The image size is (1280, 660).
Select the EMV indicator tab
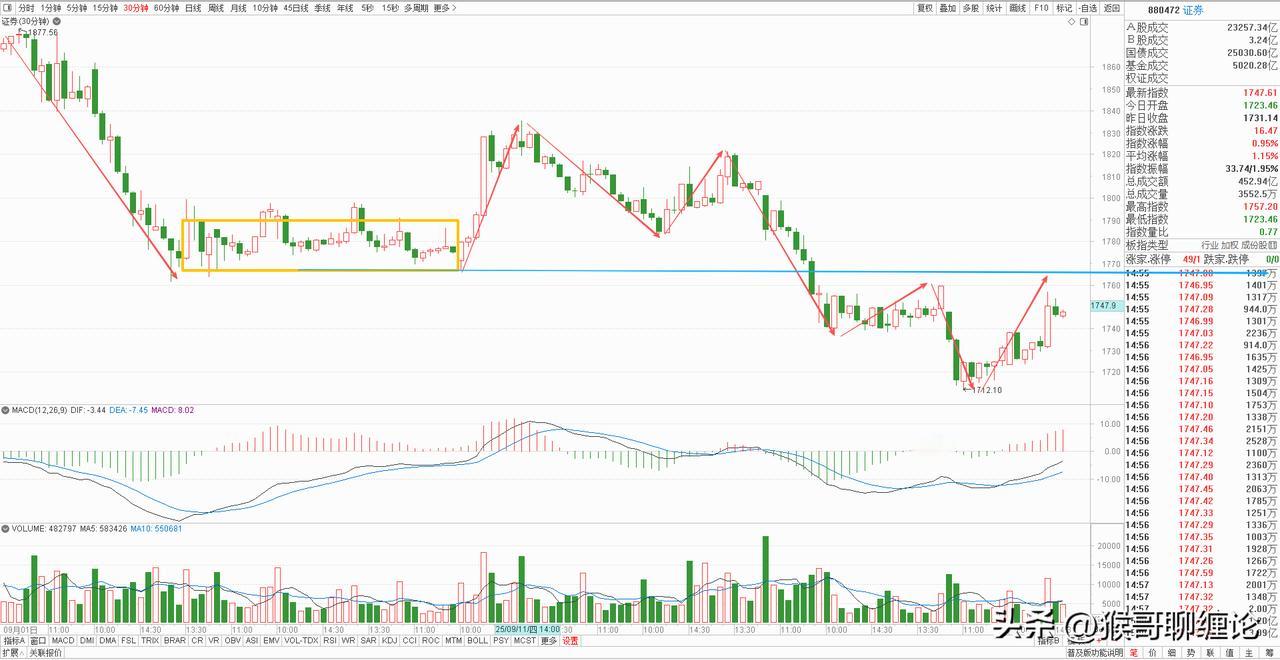click(x=271, y=640)
